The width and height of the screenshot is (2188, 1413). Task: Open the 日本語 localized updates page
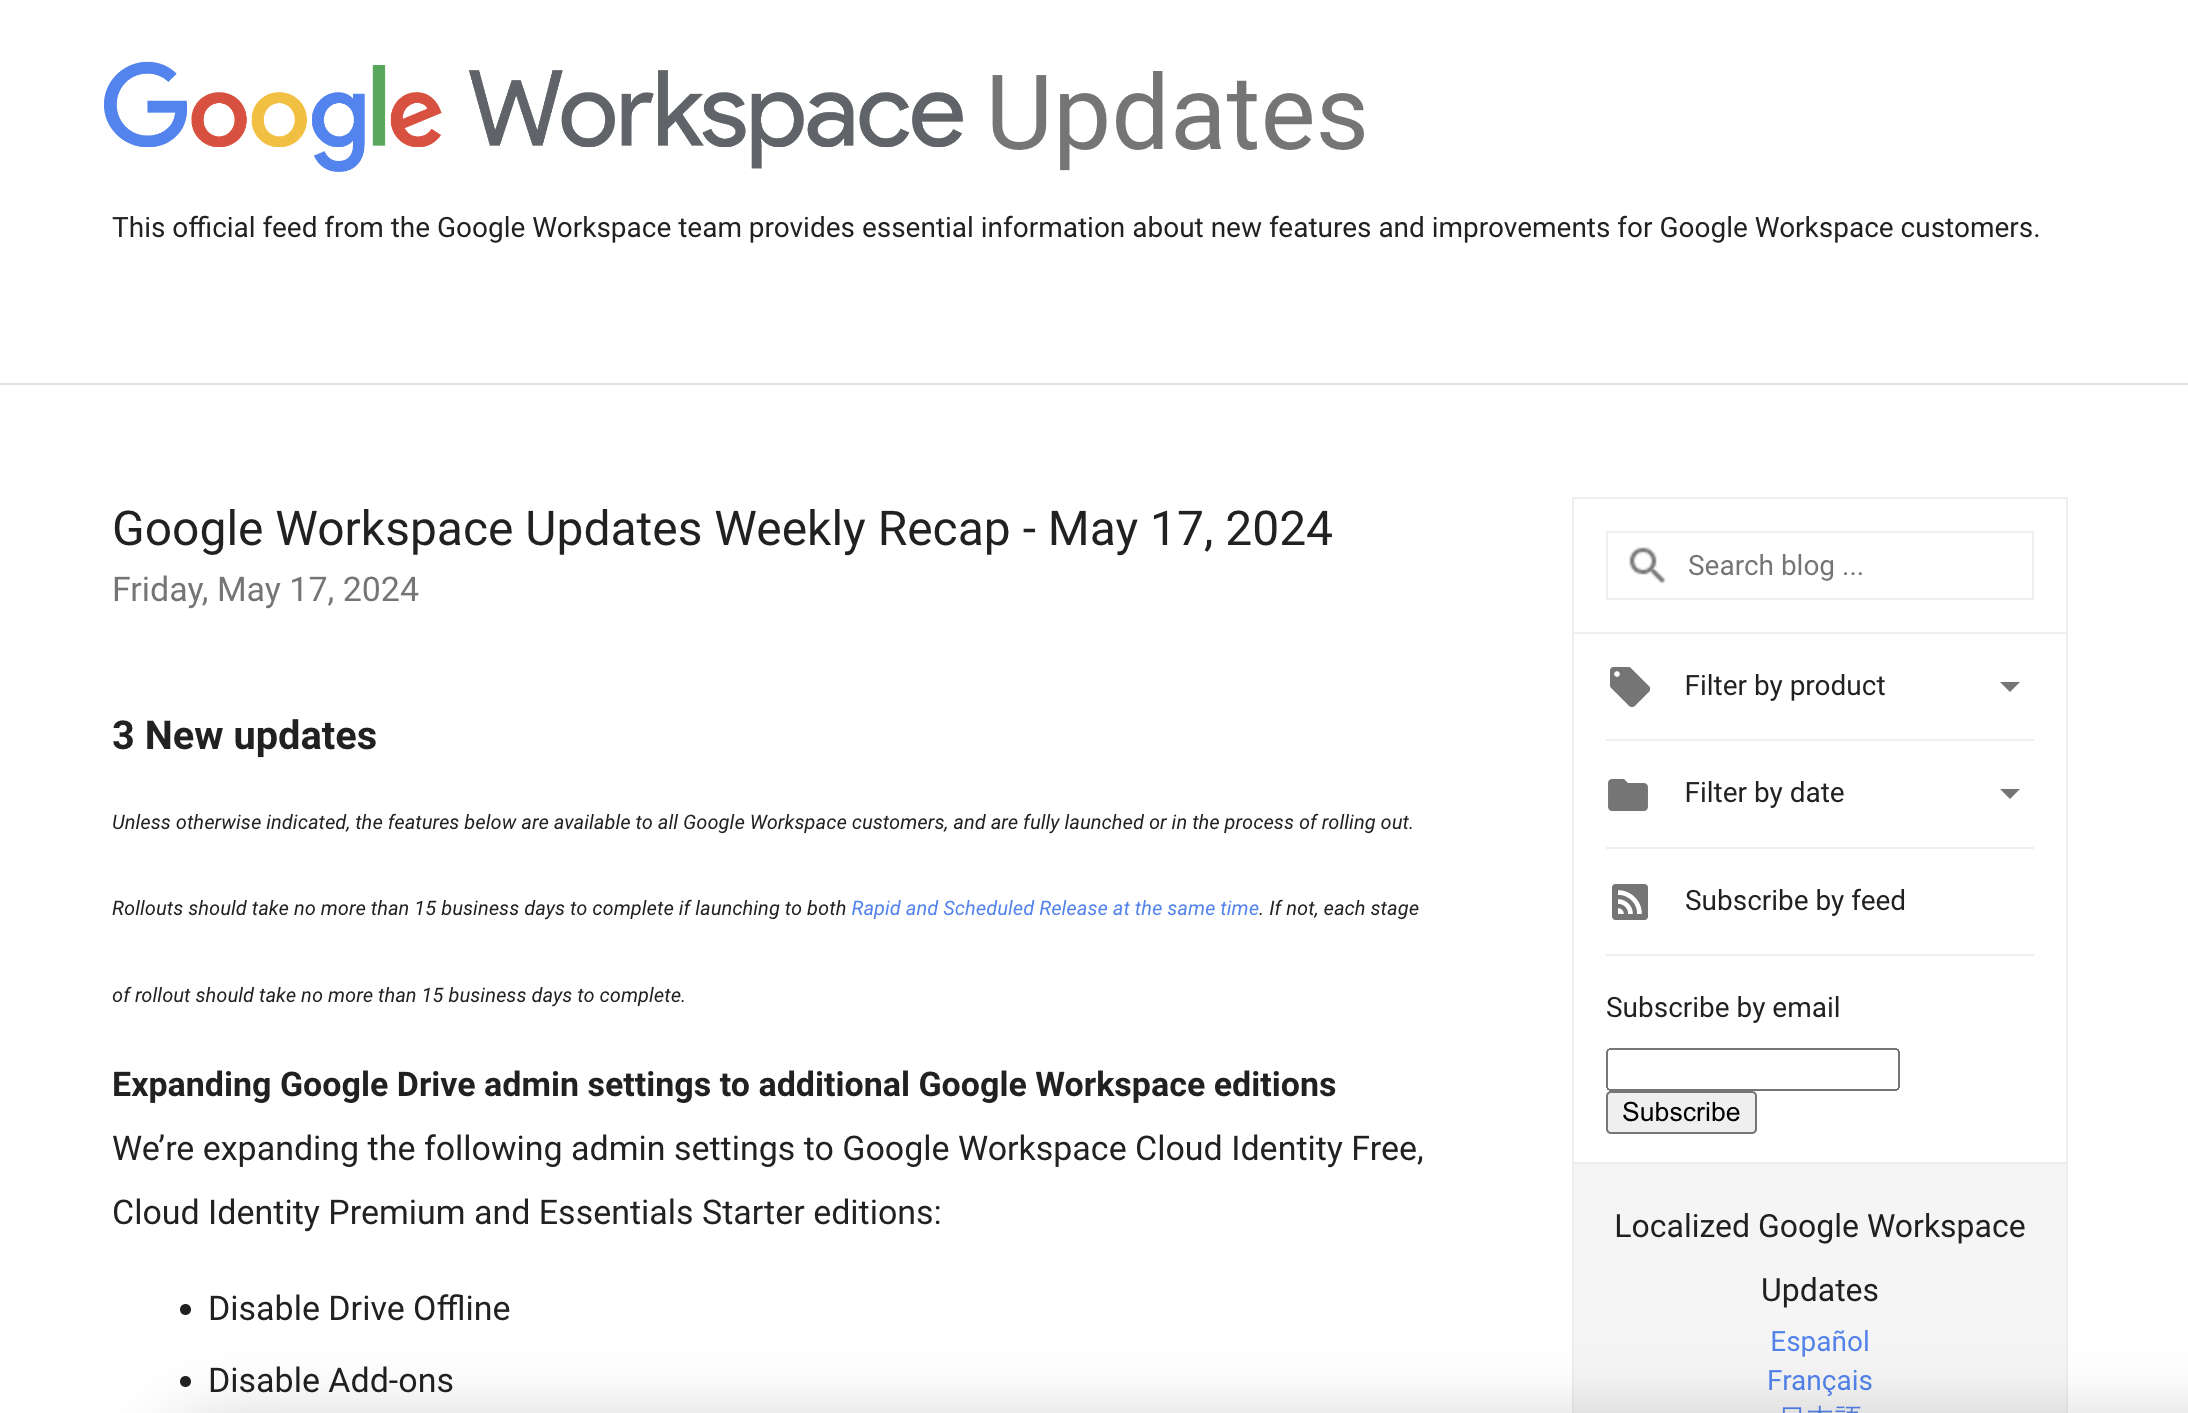point(1819,1410)
